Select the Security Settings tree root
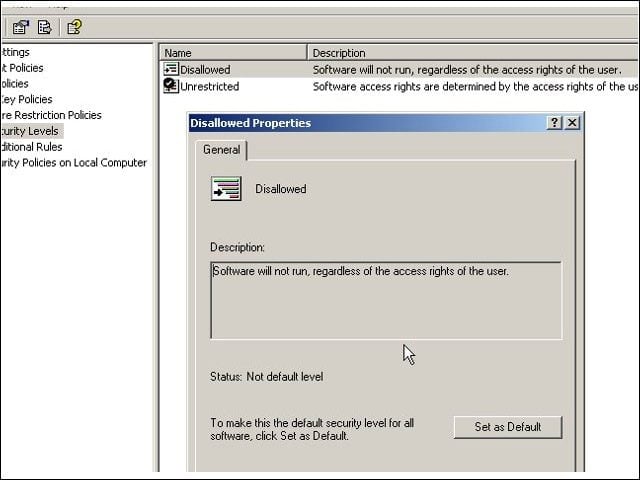The width and height of the screenshot is (640, 480). click(x=15, y=52)
